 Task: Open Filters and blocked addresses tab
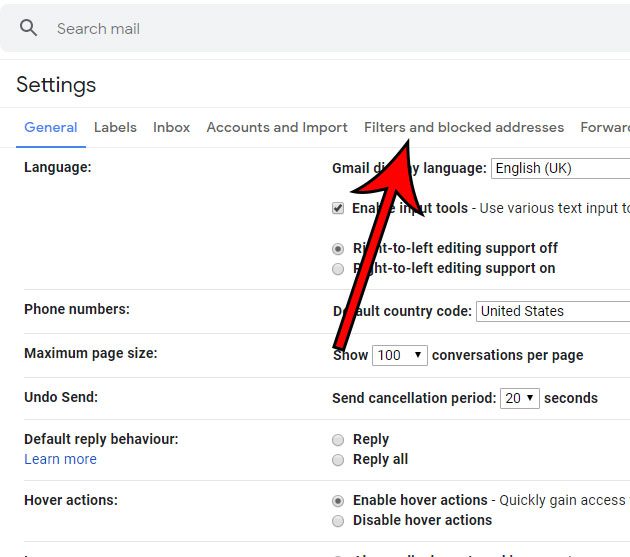[464, 127]
